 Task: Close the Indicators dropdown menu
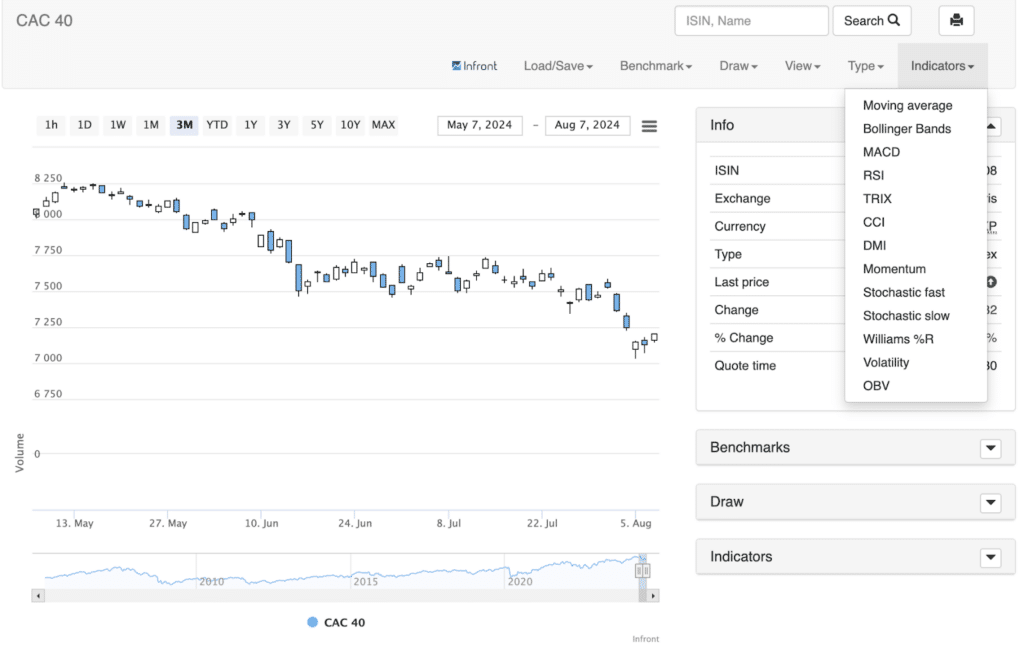pos(942,66)
